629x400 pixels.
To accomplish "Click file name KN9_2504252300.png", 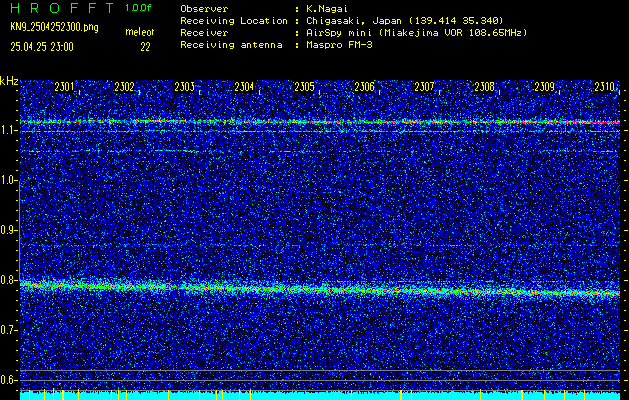I will click(x=54, y=27).
